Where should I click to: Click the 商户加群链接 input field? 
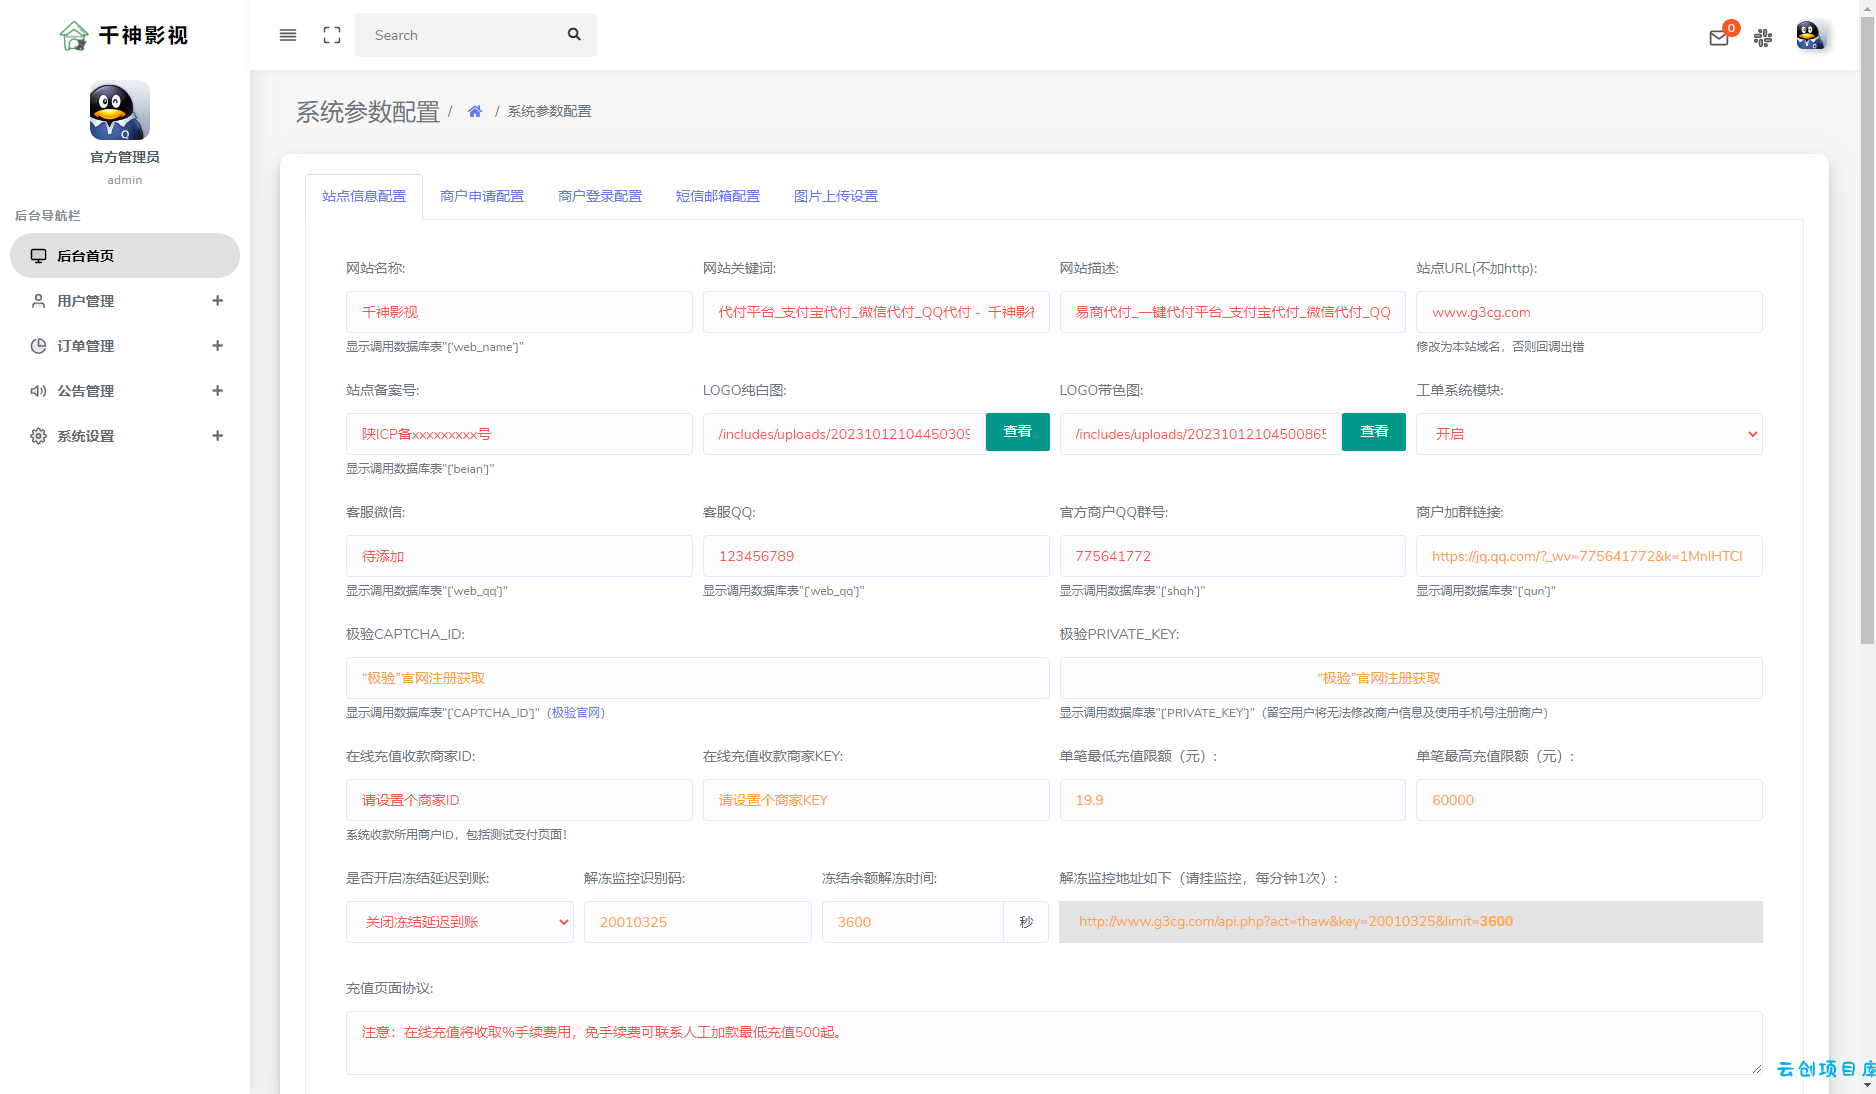(x=1589, y=556)
